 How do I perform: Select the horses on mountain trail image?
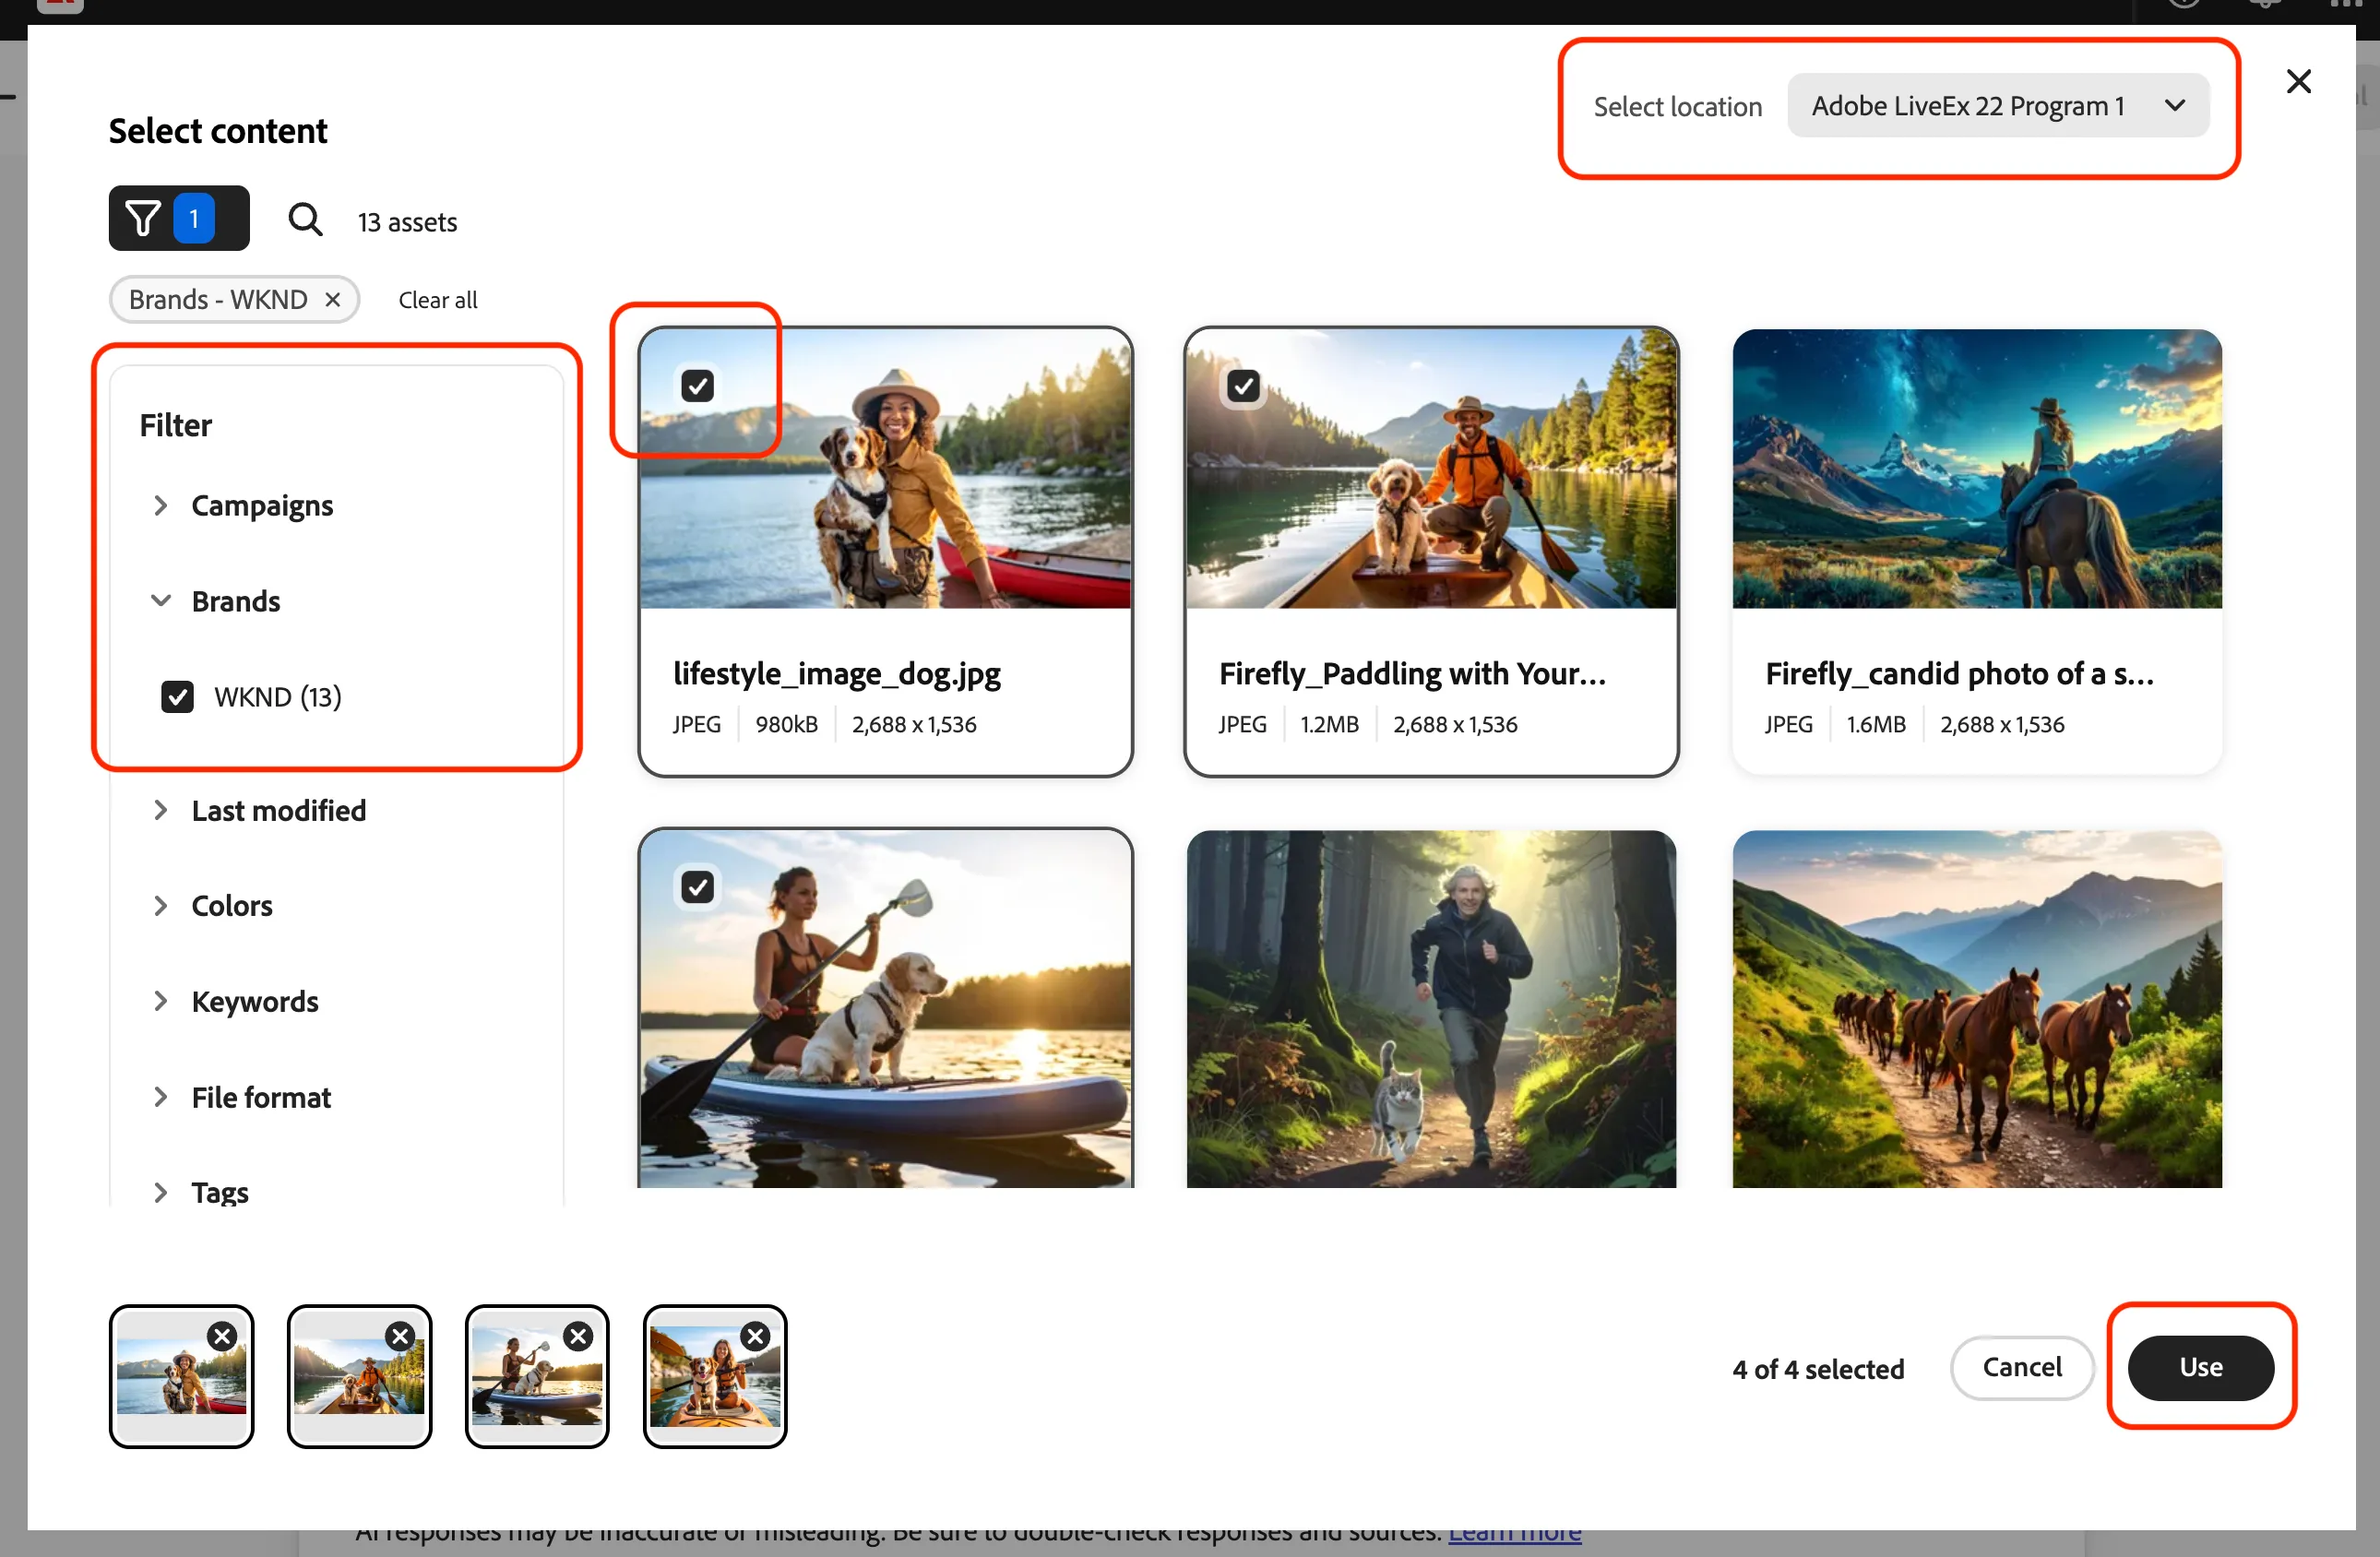pos(1977,1009)
